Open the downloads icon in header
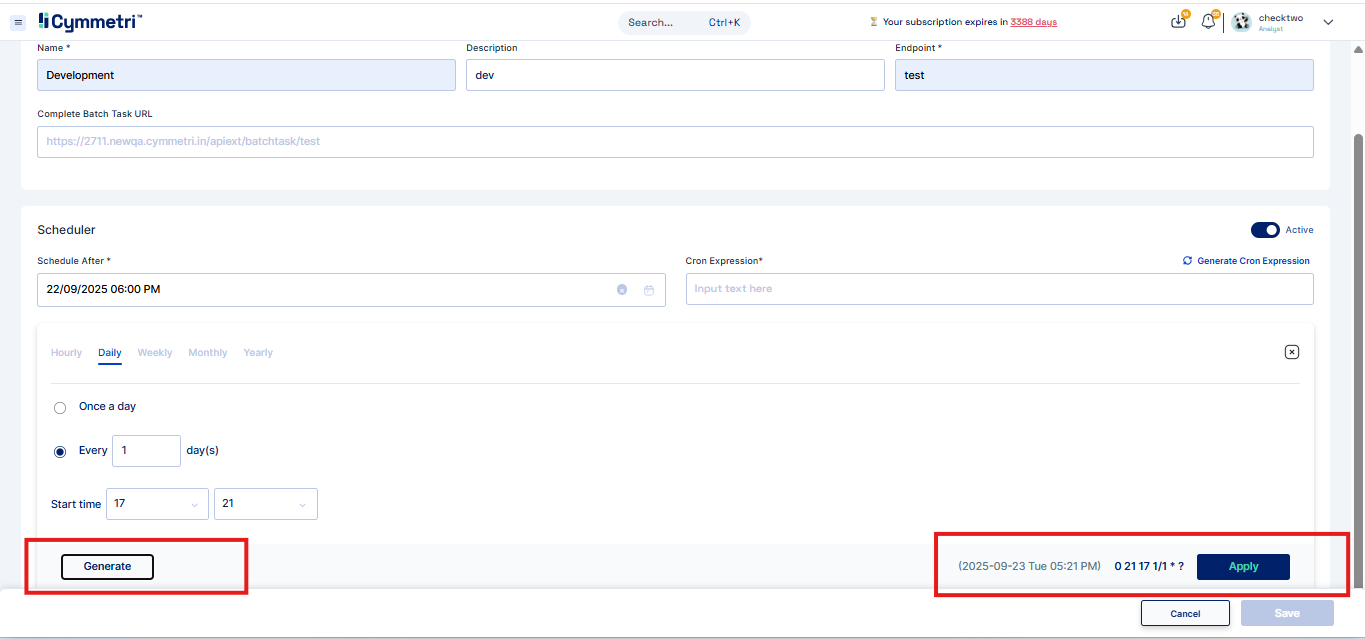Screen dimensions: 1365x639 (x=1178, y=22)
